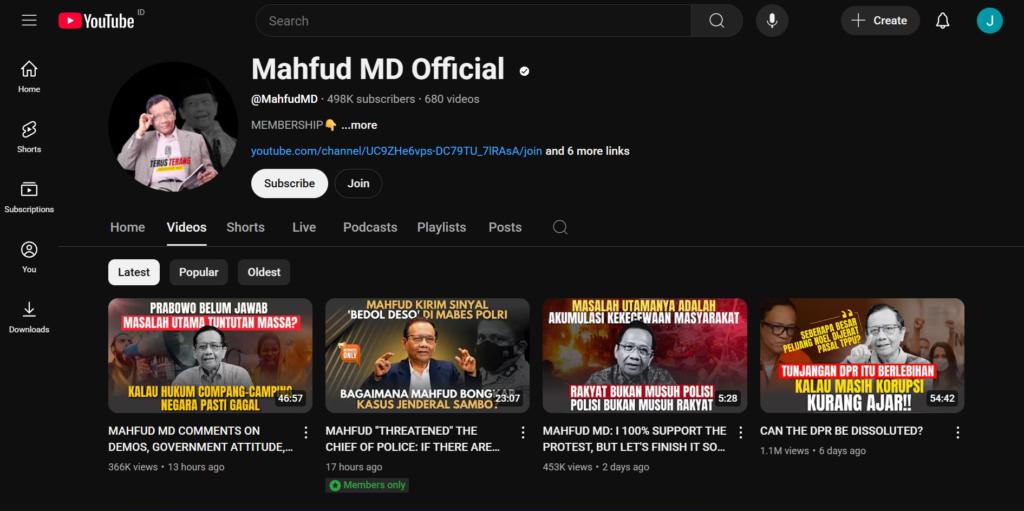This screenshot has width=1024, height=511.
Task: Click the Create button
Action: click(880, 21)
